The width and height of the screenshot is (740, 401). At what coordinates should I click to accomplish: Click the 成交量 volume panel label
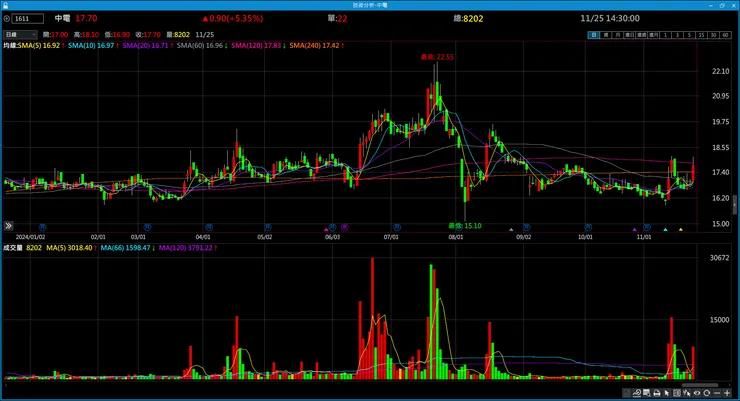tap(13, 248)
